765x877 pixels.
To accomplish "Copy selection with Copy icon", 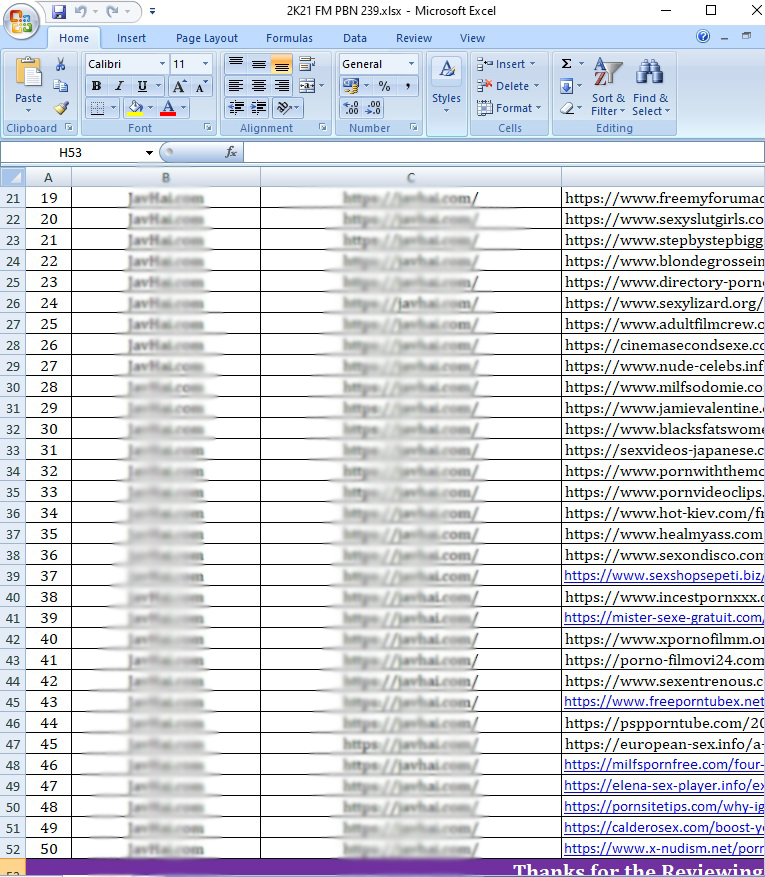I will [x=60, y=86].
